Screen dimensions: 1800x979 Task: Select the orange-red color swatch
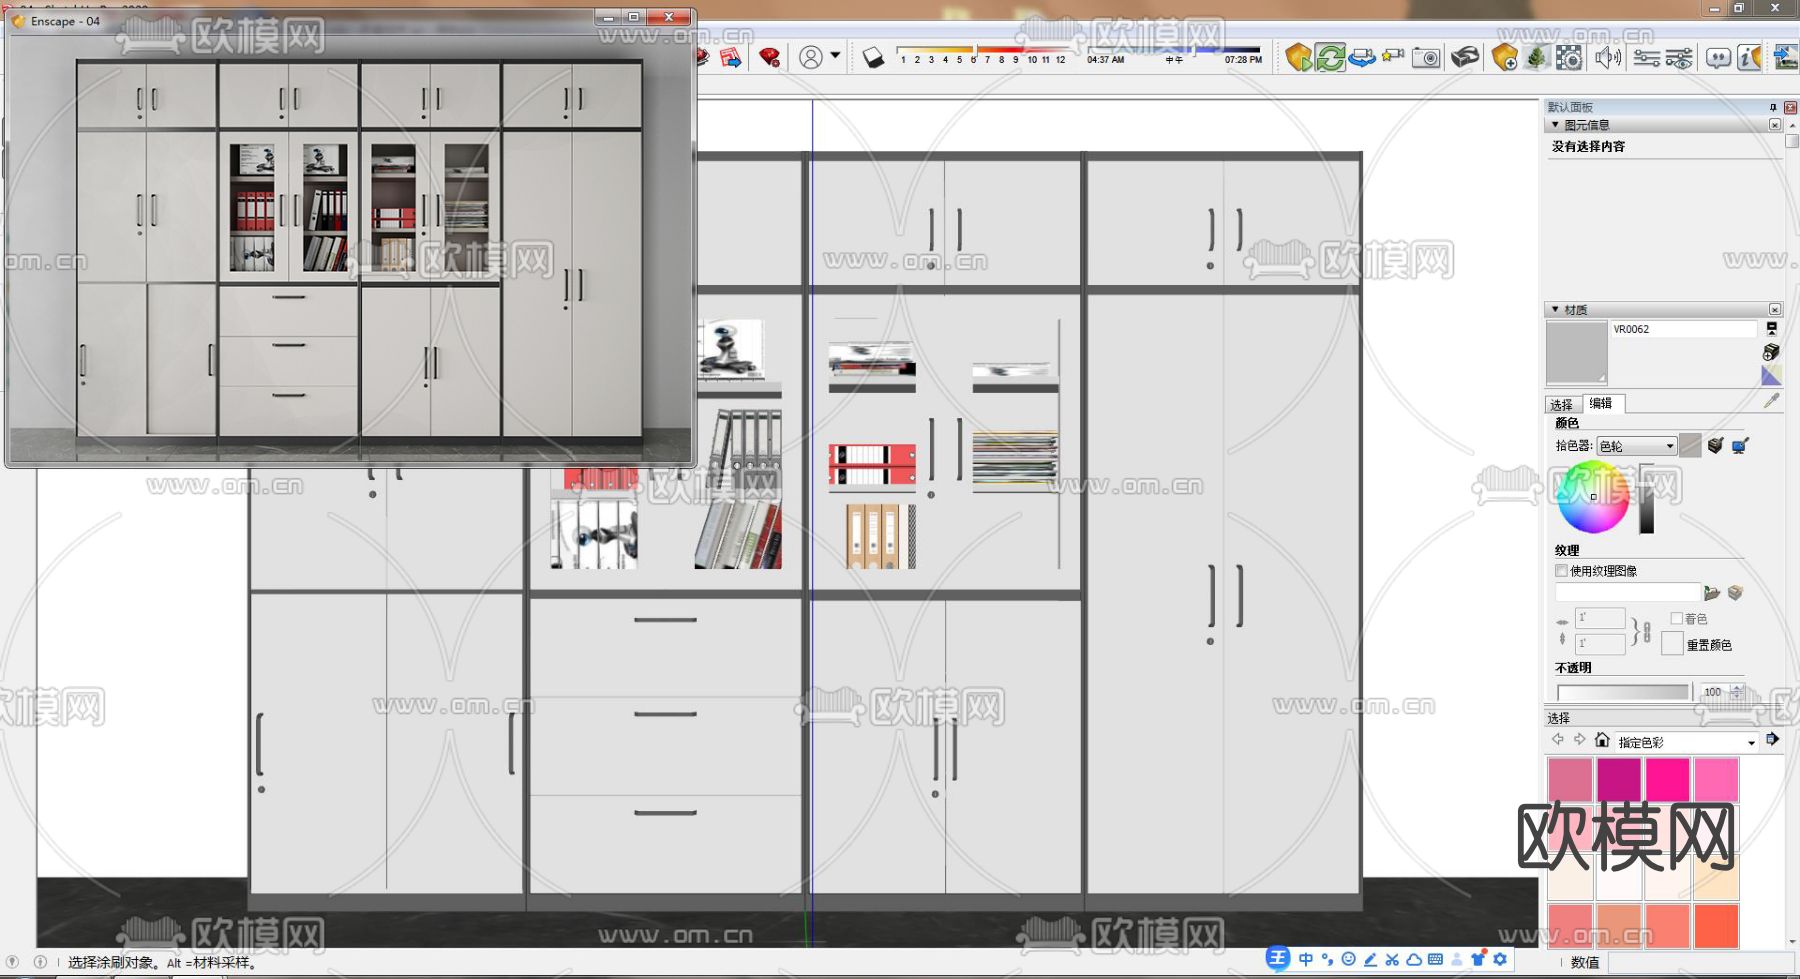pyautogui.click(x=1716, y=925)
